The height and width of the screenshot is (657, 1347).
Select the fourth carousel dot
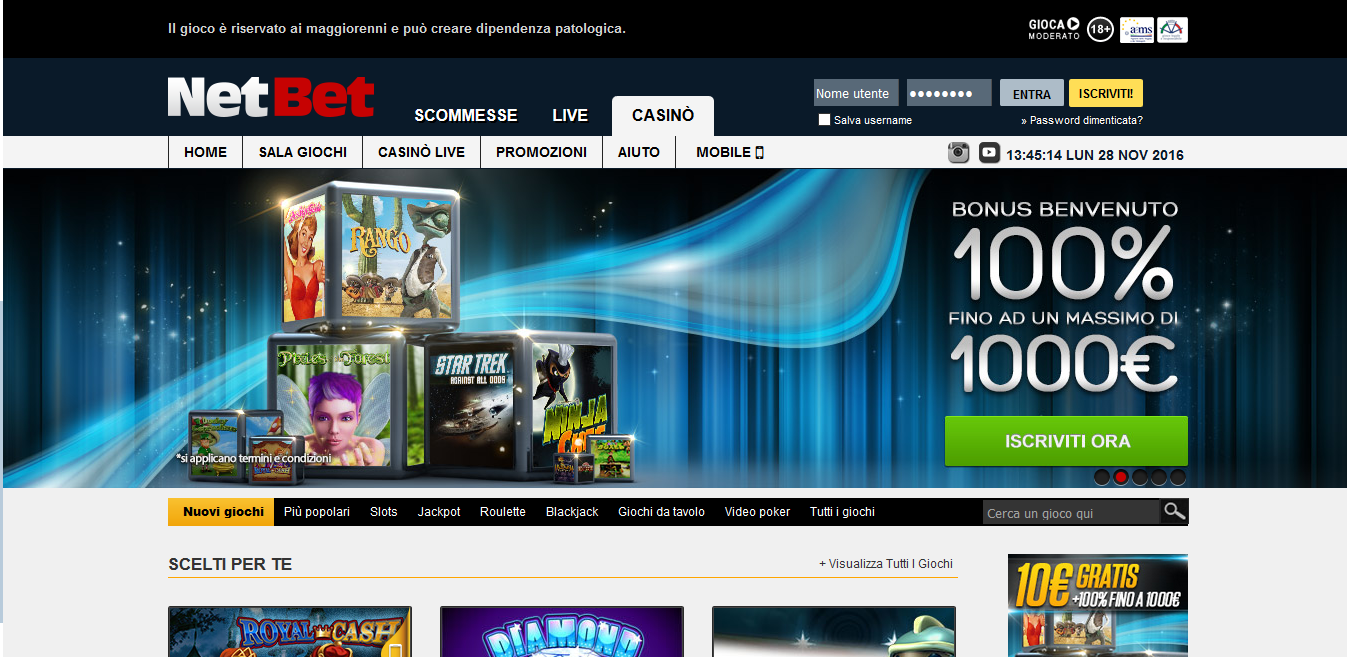(1159, 477)
